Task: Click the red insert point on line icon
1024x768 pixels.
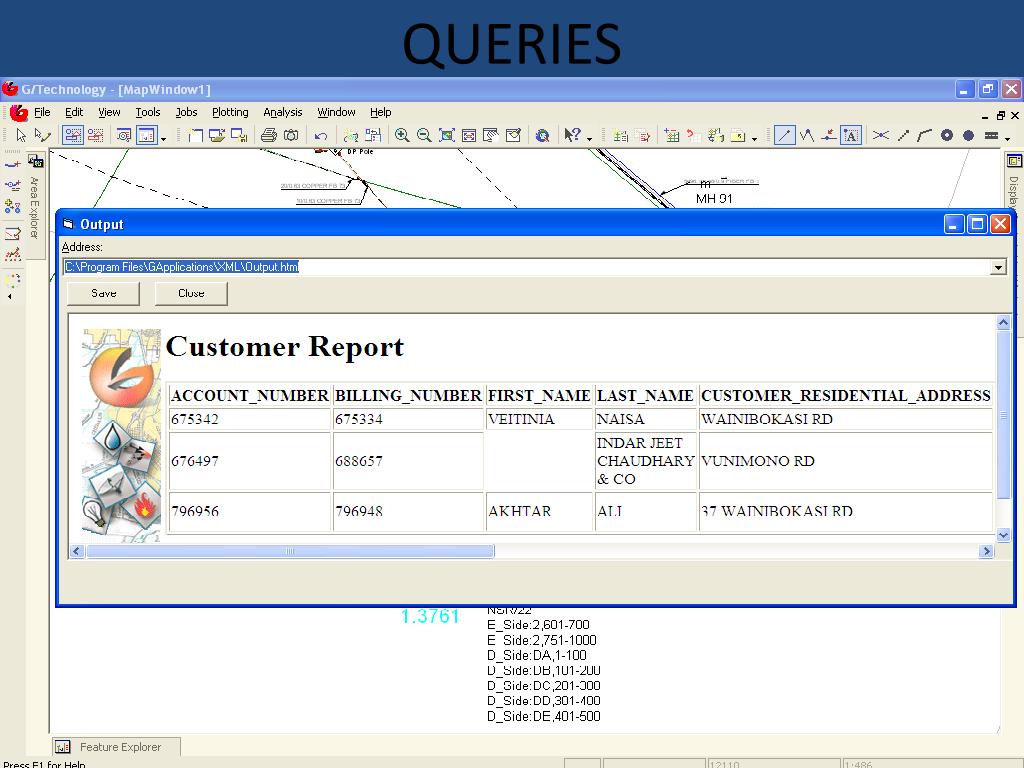Action: 828,135
